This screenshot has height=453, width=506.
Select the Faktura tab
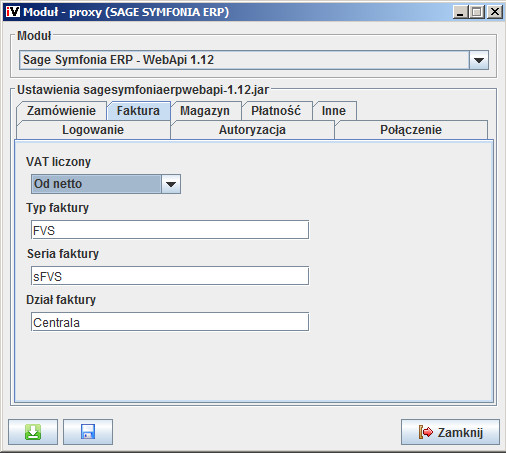[x=138, y=111]
